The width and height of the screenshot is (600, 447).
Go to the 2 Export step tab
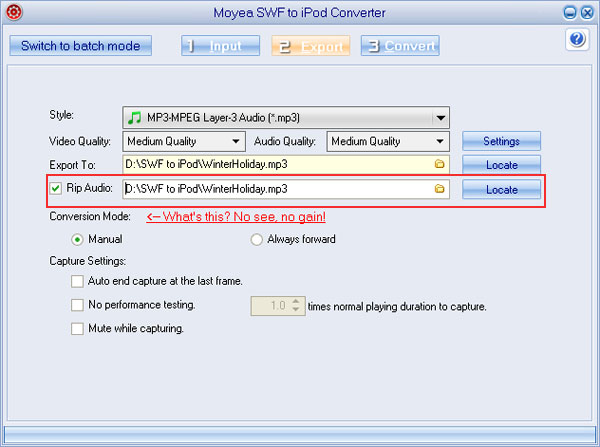pos(311,46)
